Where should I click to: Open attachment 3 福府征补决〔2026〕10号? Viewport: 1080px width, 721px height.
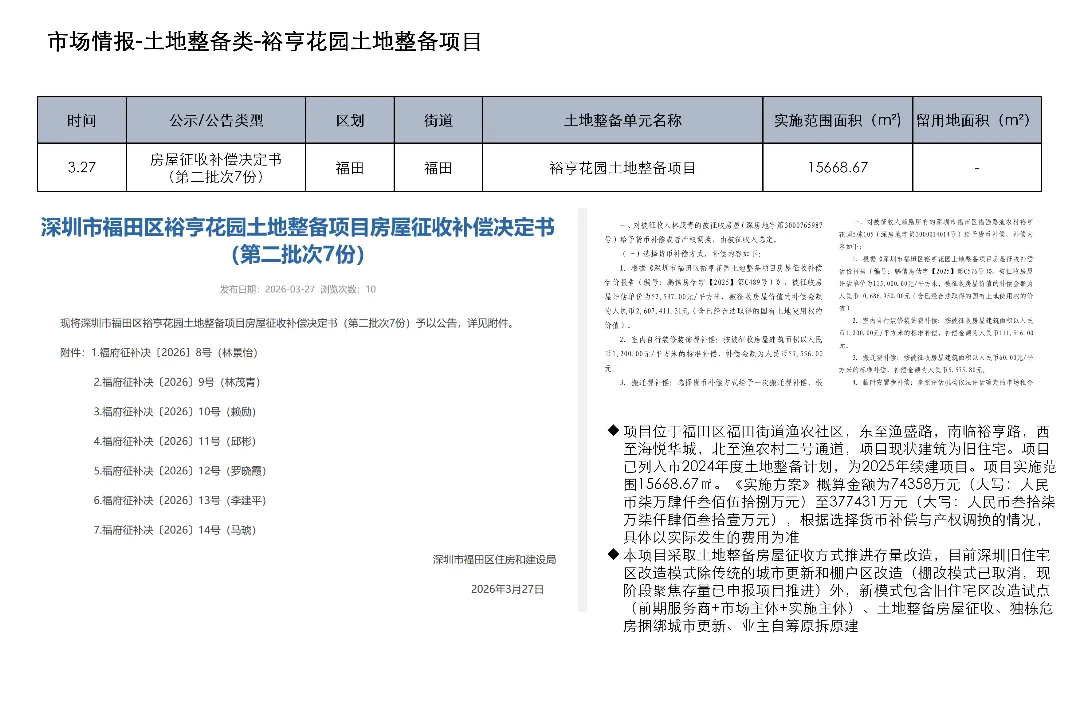(x=175, y=412)
